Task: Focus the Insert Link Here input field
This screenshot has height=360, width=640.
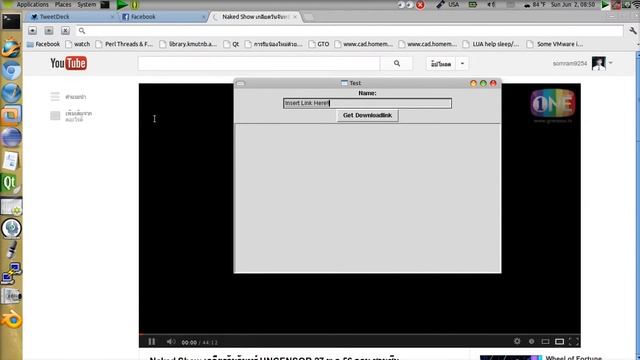Action: coord(367,103)
